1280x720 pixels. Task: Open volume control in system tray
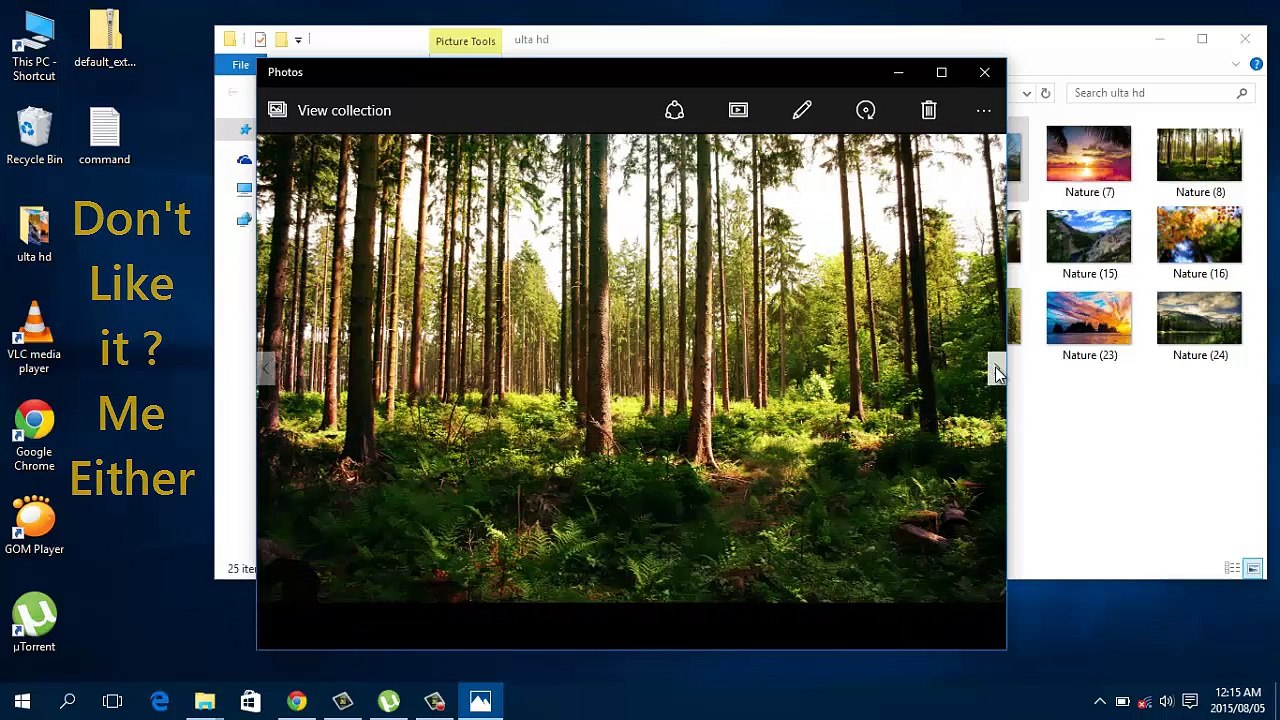[x=1167, y=701]
